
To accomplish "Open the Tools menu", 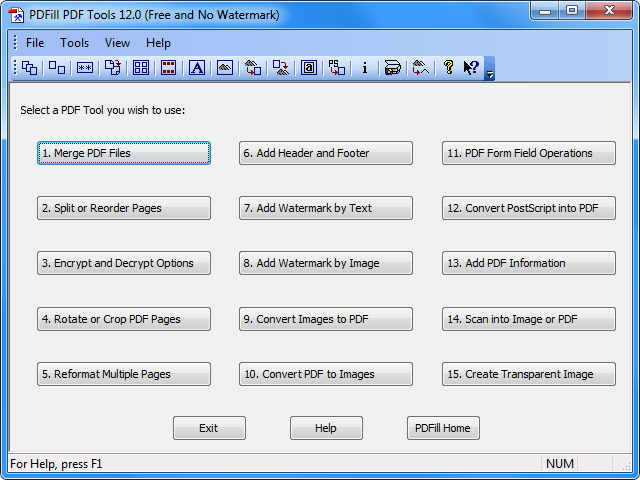I will pyautogui.click(x=74, y=43).
